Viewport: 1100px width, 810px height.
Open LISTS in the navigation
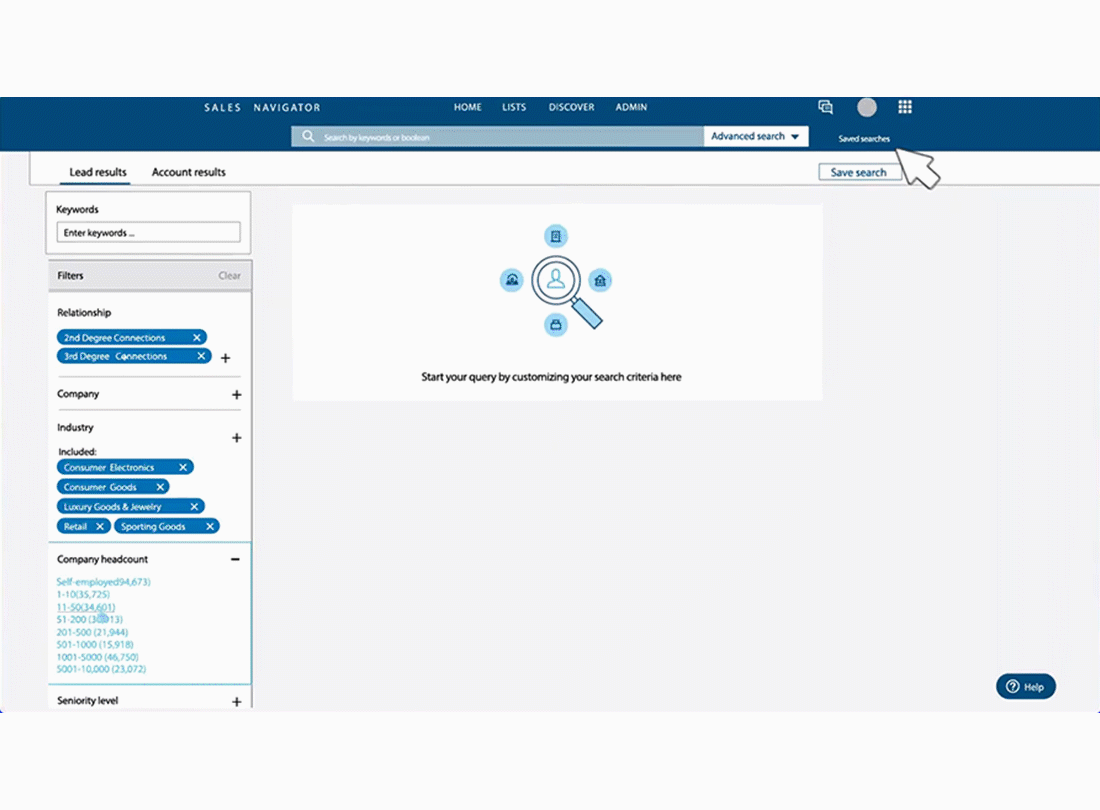point(514,107)
